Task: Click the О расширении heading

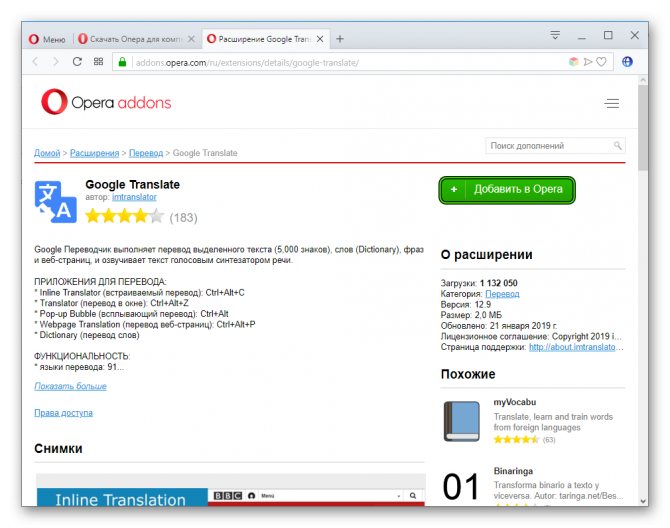Action: click(x=487, y=255)
